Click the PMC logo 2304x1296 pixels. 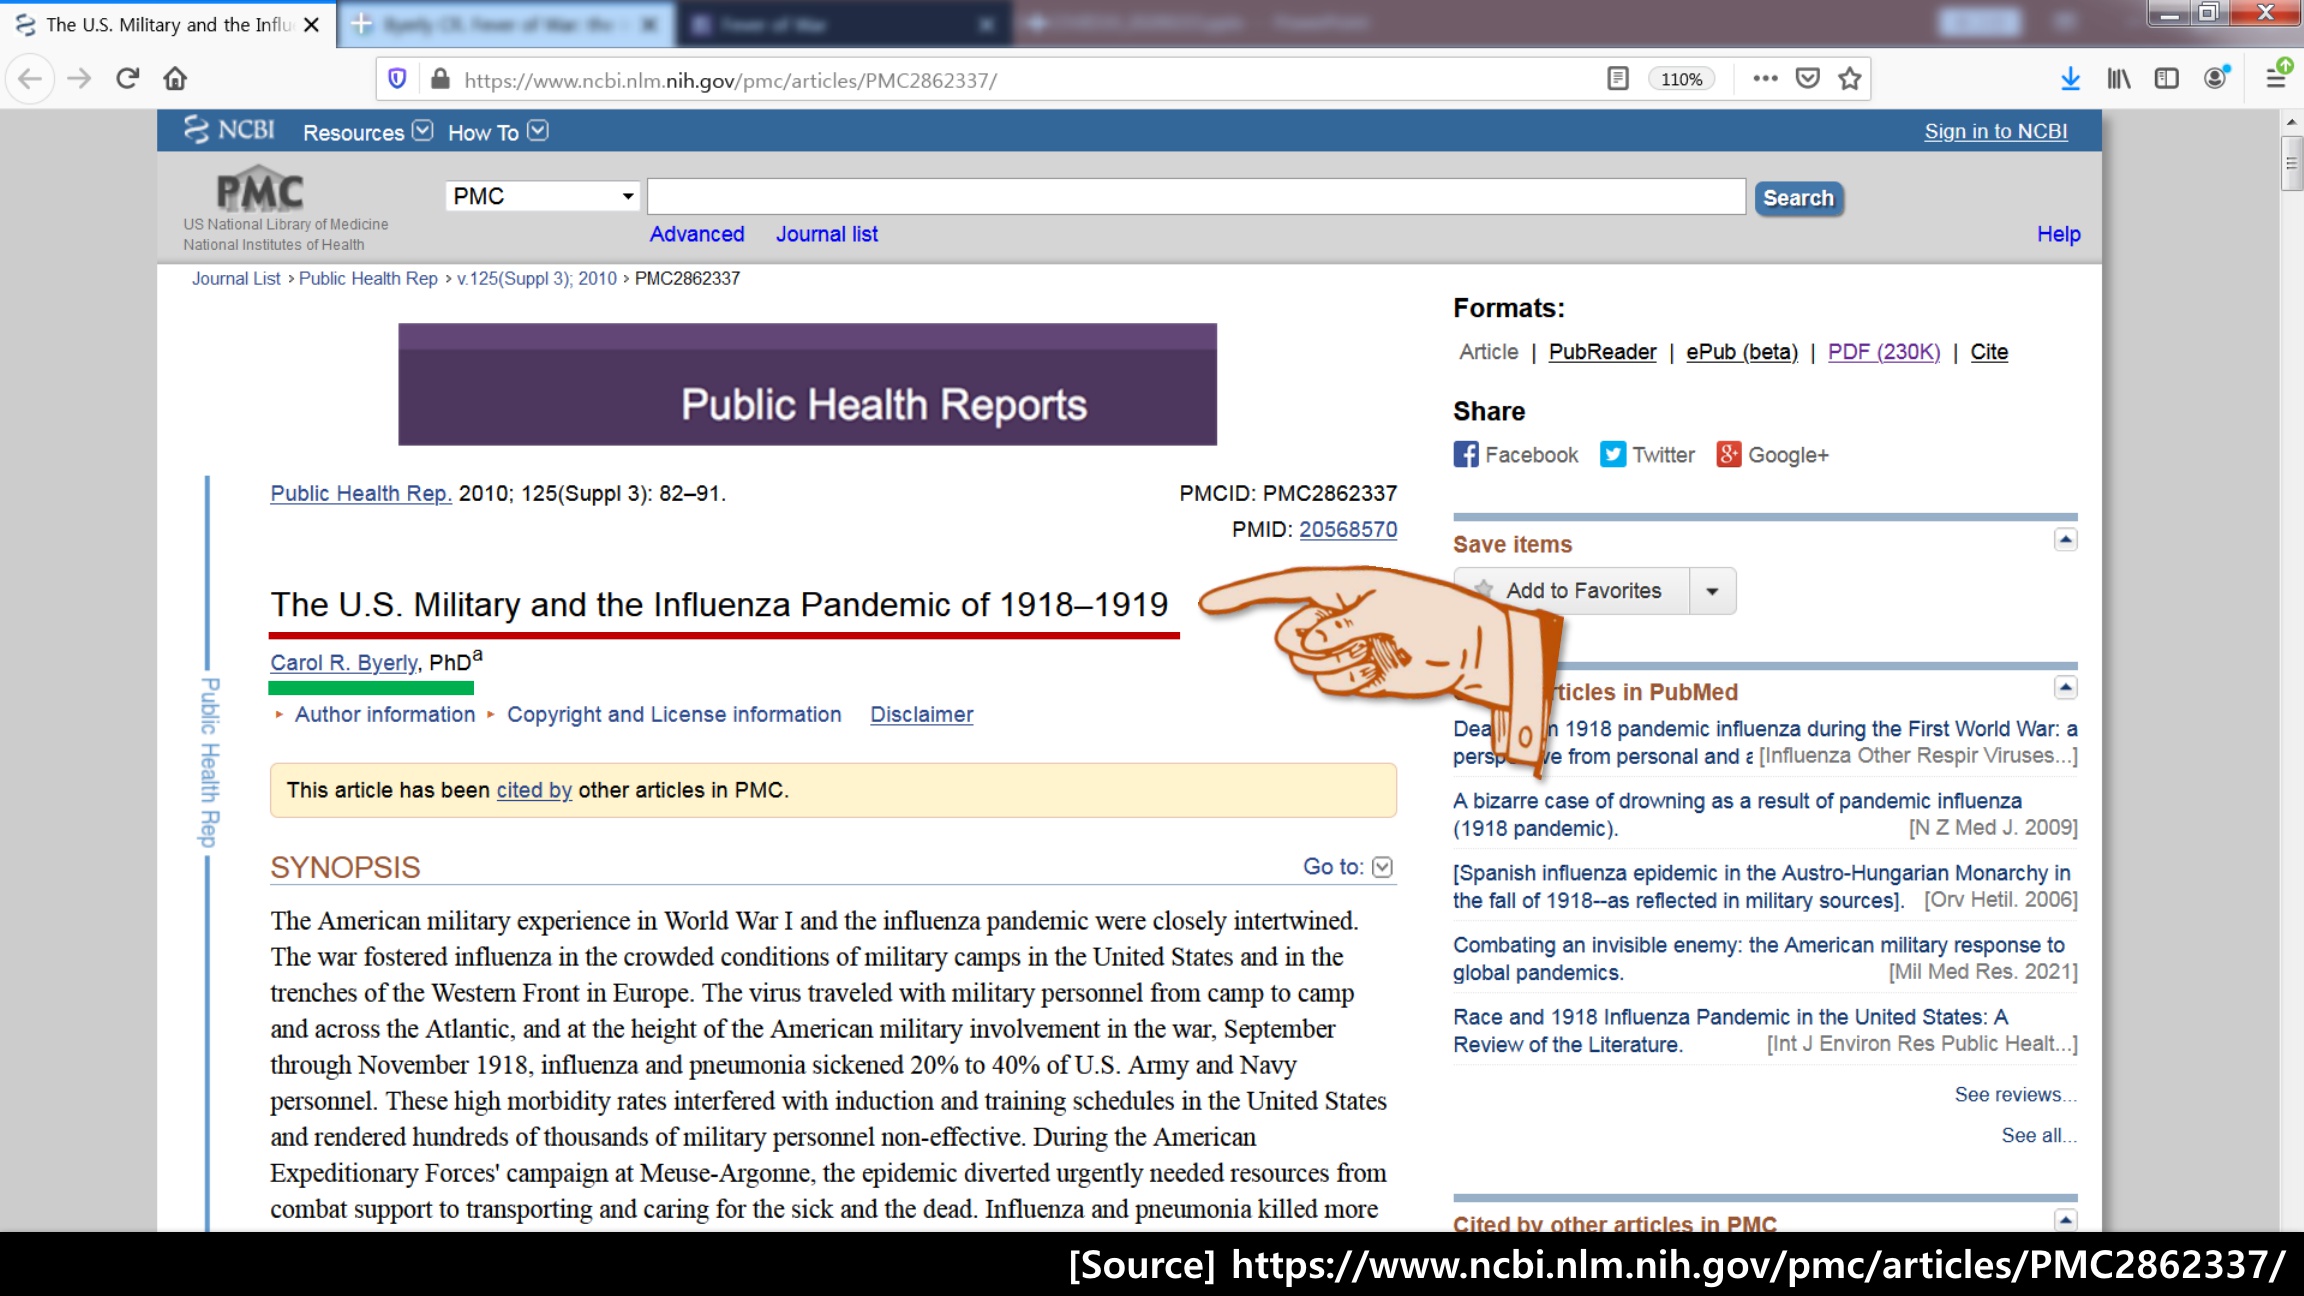[x=261, y=190]
